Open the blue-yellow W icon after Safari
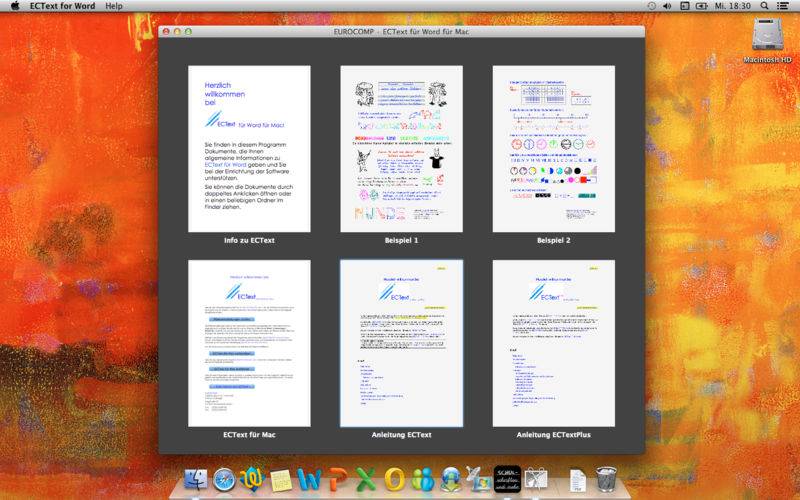Image resolution: width=800 pixels, height=500 pixels. (253, 480)
